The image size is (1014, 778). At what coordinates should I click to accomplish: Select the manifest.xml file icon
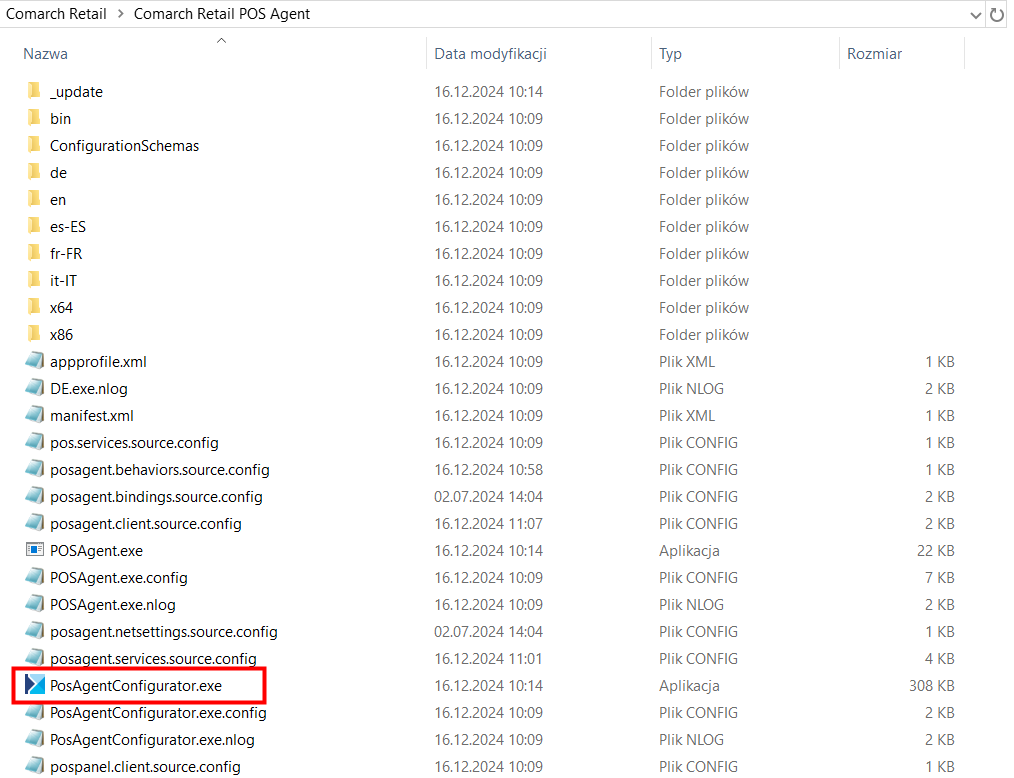[x=35, y=415]
